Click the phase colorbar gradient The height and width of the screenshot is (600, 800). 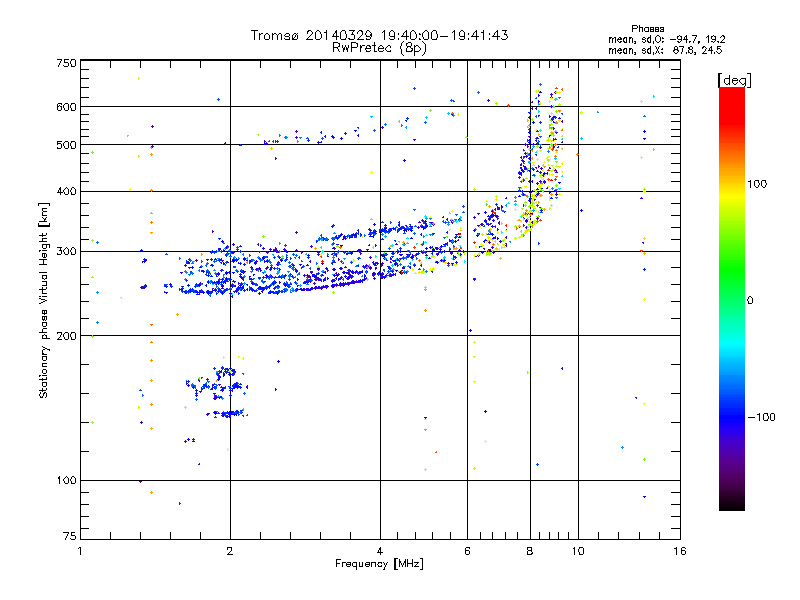732,299
